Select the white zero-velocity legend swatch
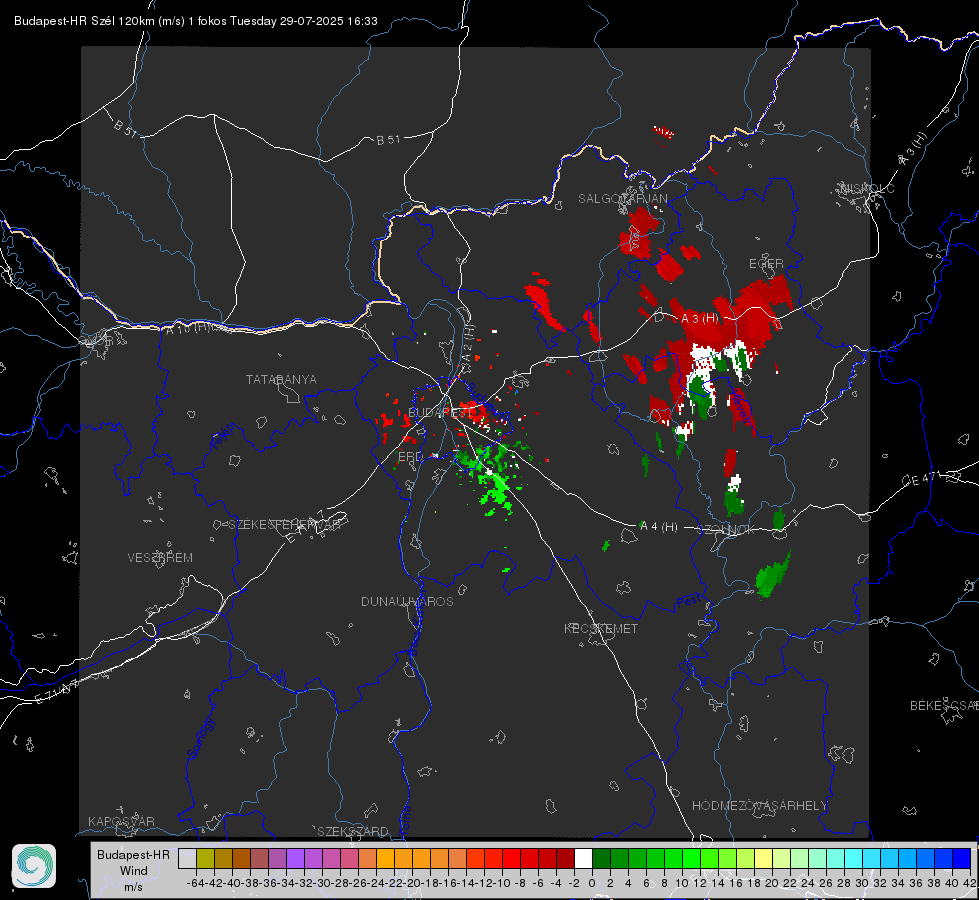 point(583,858)
